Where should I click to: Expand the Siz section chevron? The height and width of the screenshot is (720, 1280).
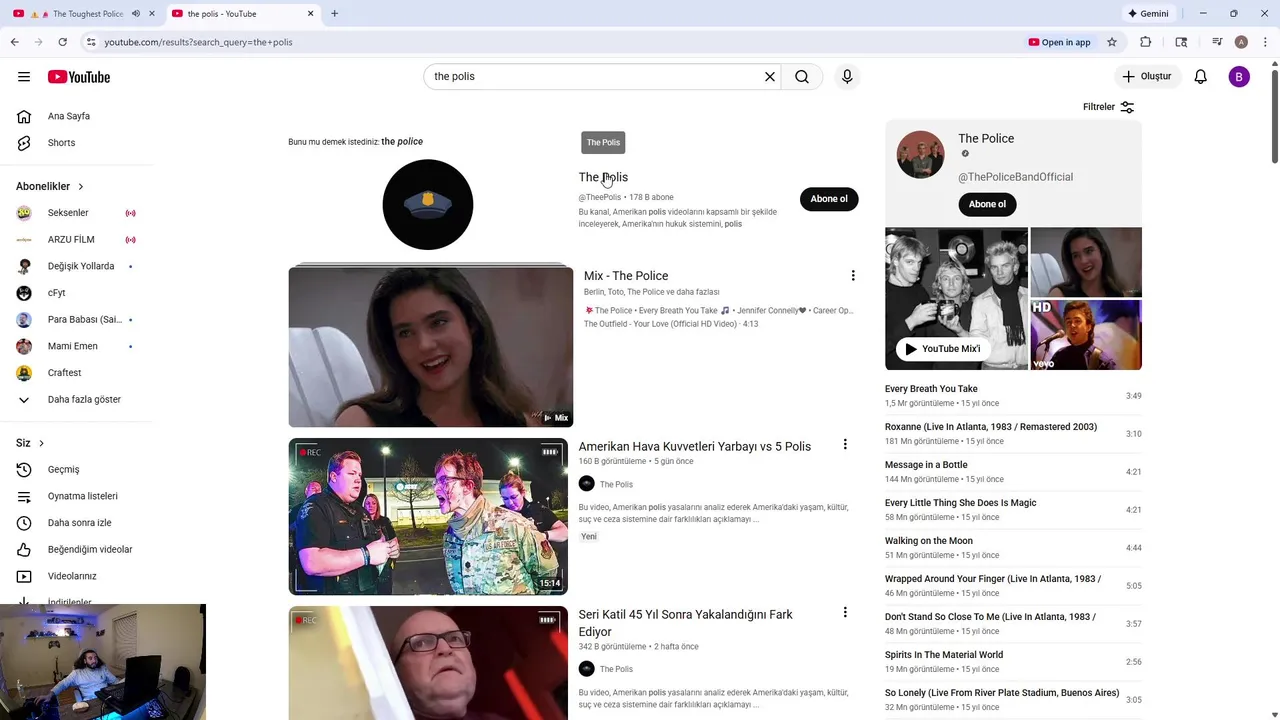[41, 443]
